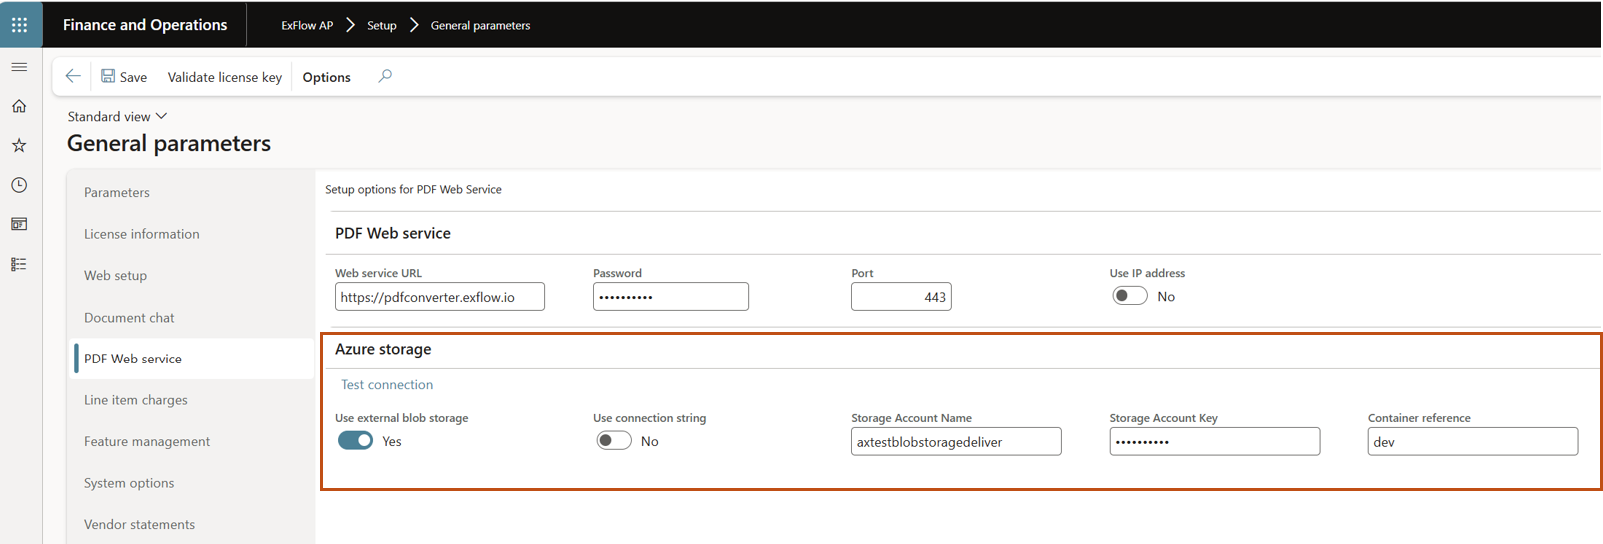Expand the hamburger navigation pane

[x=19, y=67]
